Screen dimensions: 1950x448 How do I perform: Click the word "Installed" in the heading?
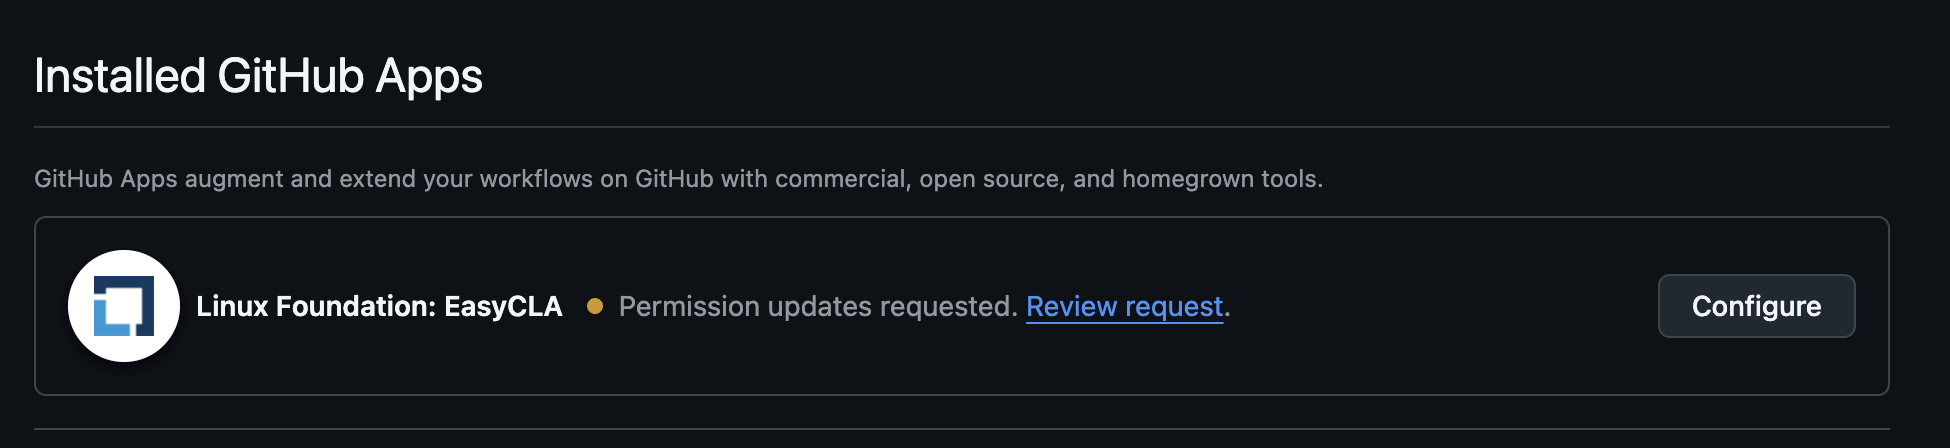click(x=120, y=76)
